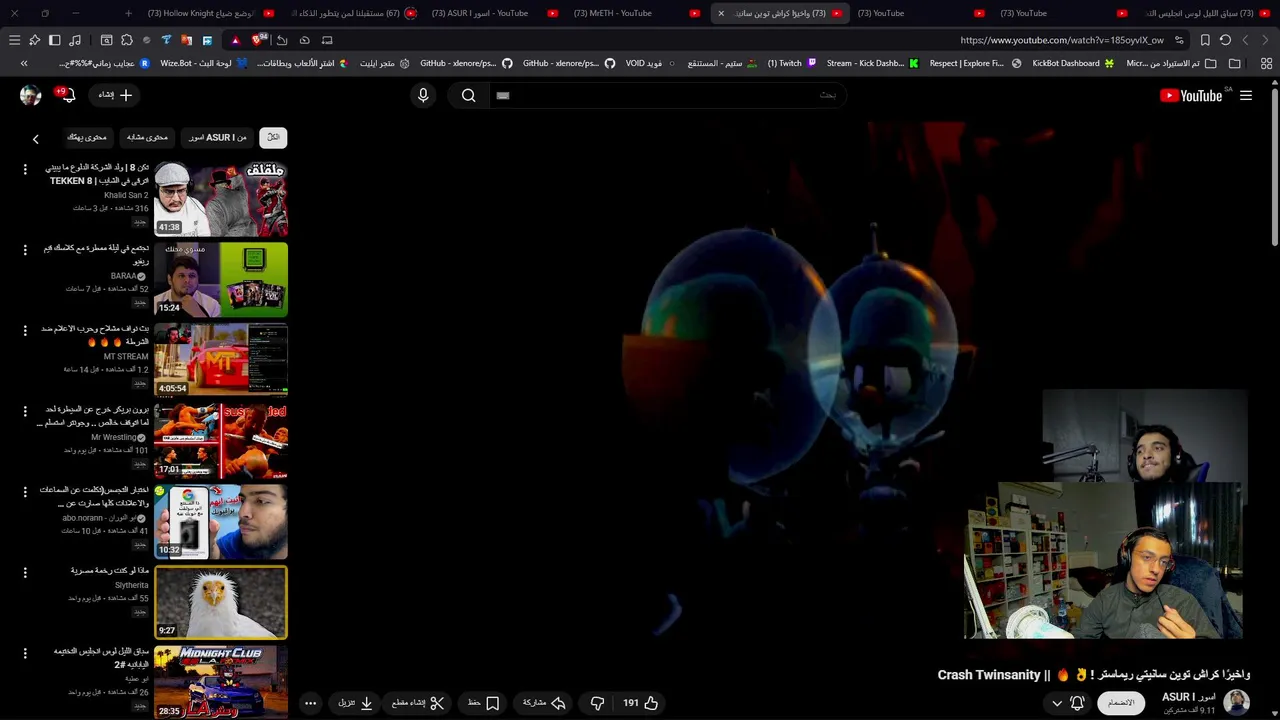Click the Join (الانضمام) channel button
Screen dimensions: 1280x720
pyautogui.click(x=1121, y=703)
